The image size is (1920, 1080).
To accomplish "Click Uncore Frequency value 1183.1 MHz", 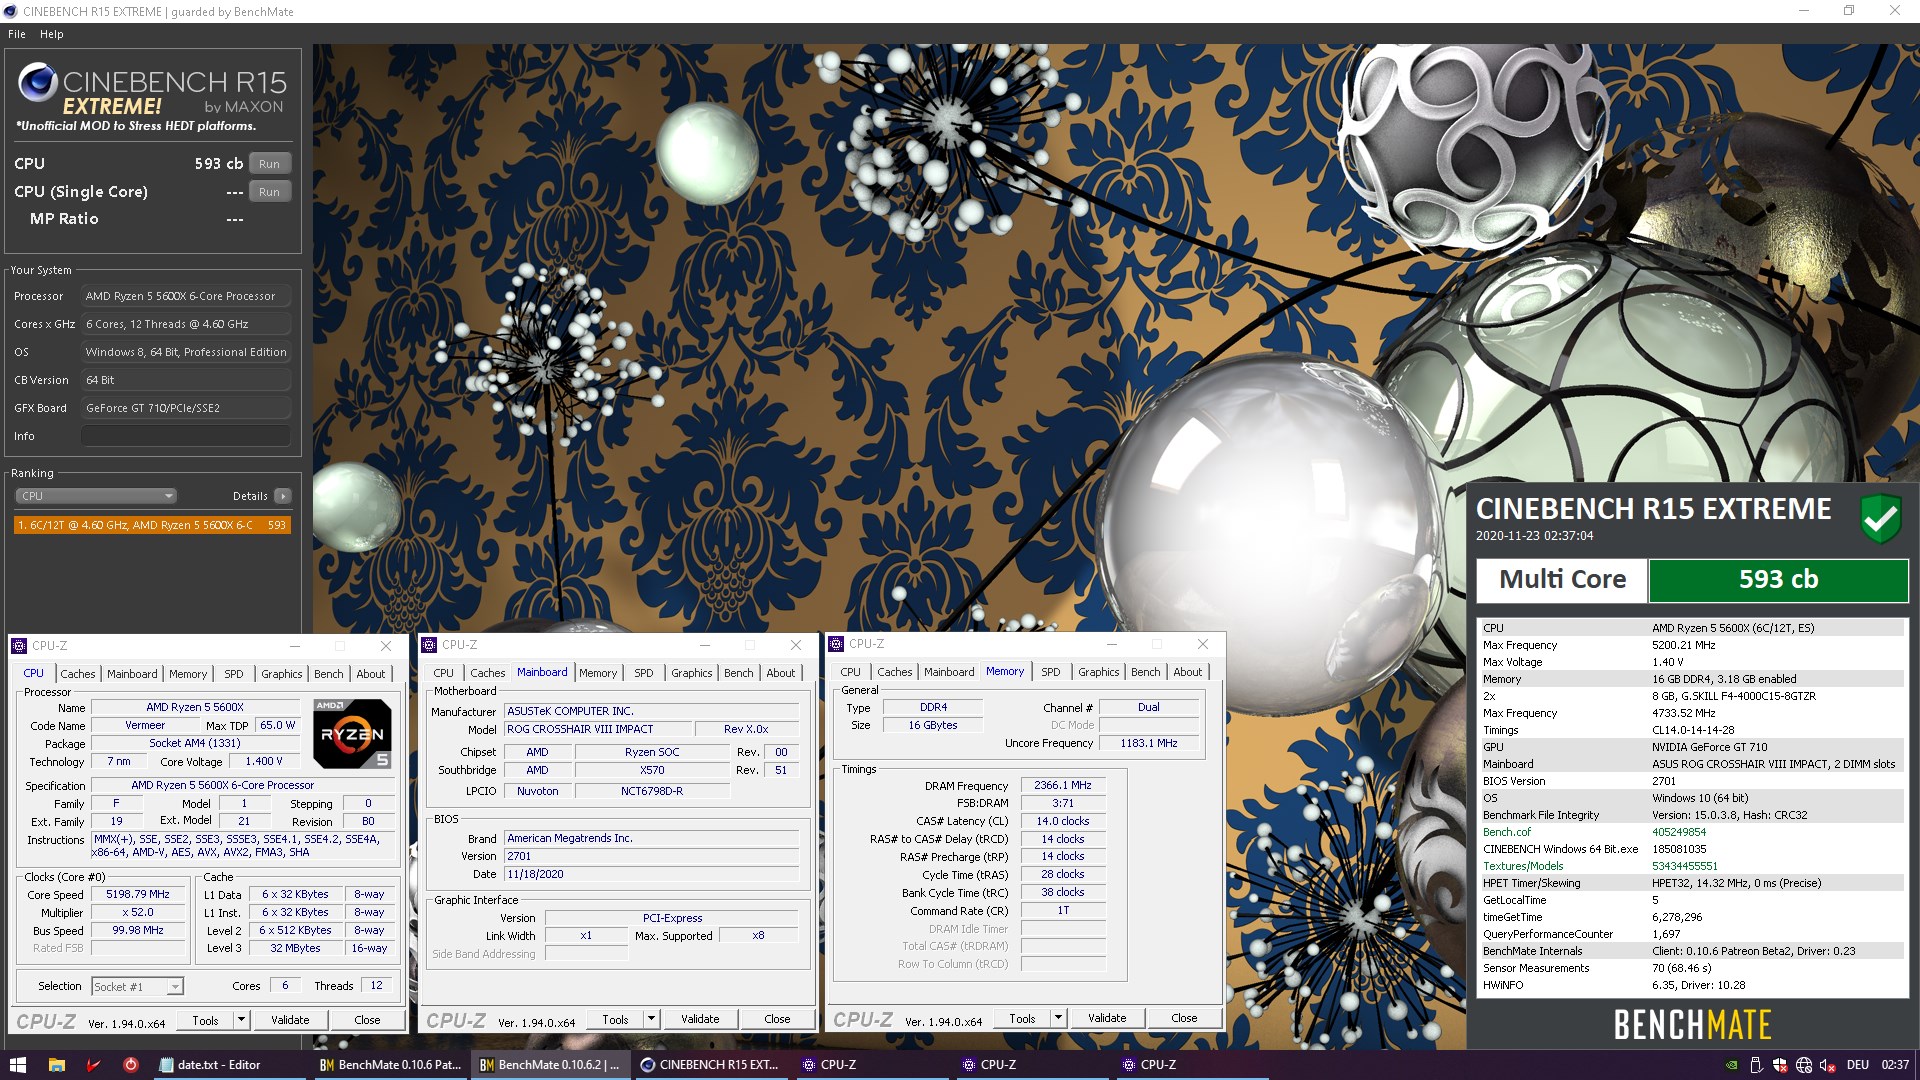I will click(x=1149, y=743).
